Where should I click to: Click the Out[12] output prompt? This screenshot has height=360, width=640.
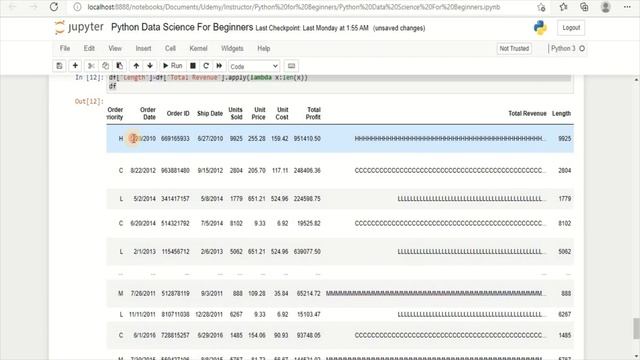point(89,101)
